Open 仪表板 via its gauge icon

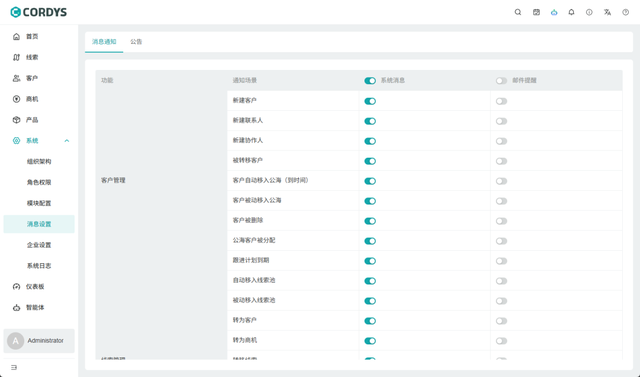pyautogui.click(x=16, y=287)
